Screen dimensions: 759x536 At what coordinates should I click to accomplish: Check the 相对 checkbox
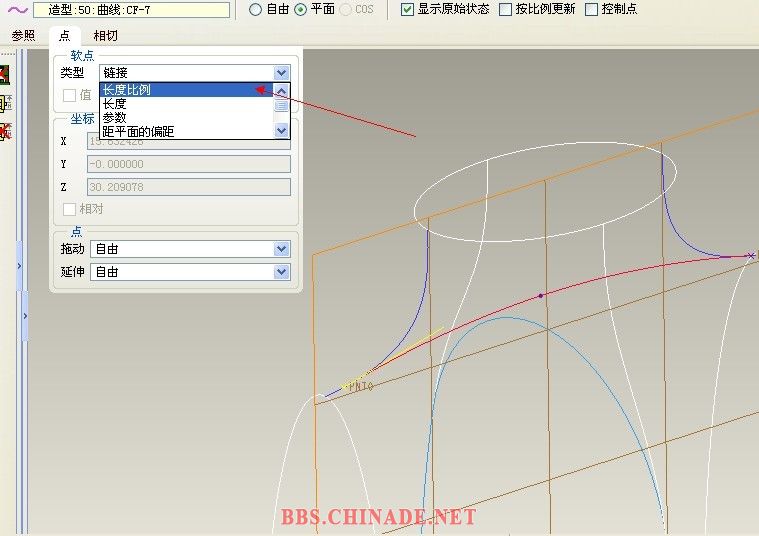tap(69, 209)
